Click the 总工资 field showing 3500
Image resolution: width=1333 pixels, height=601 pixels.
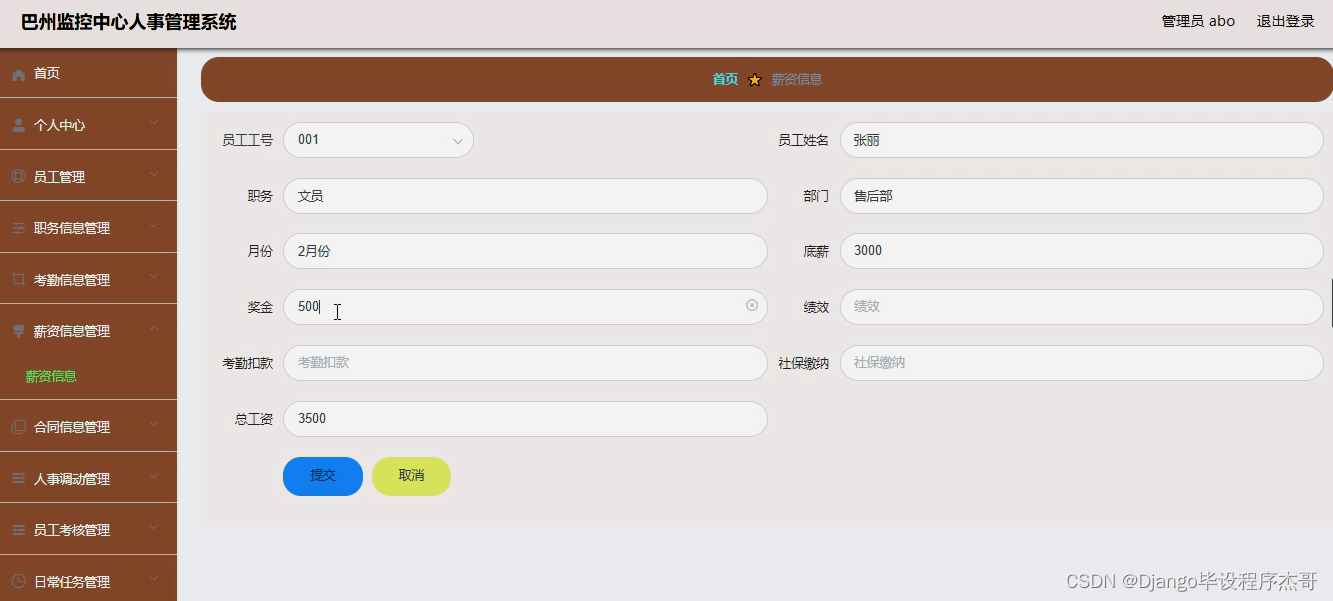coord(525,419)
